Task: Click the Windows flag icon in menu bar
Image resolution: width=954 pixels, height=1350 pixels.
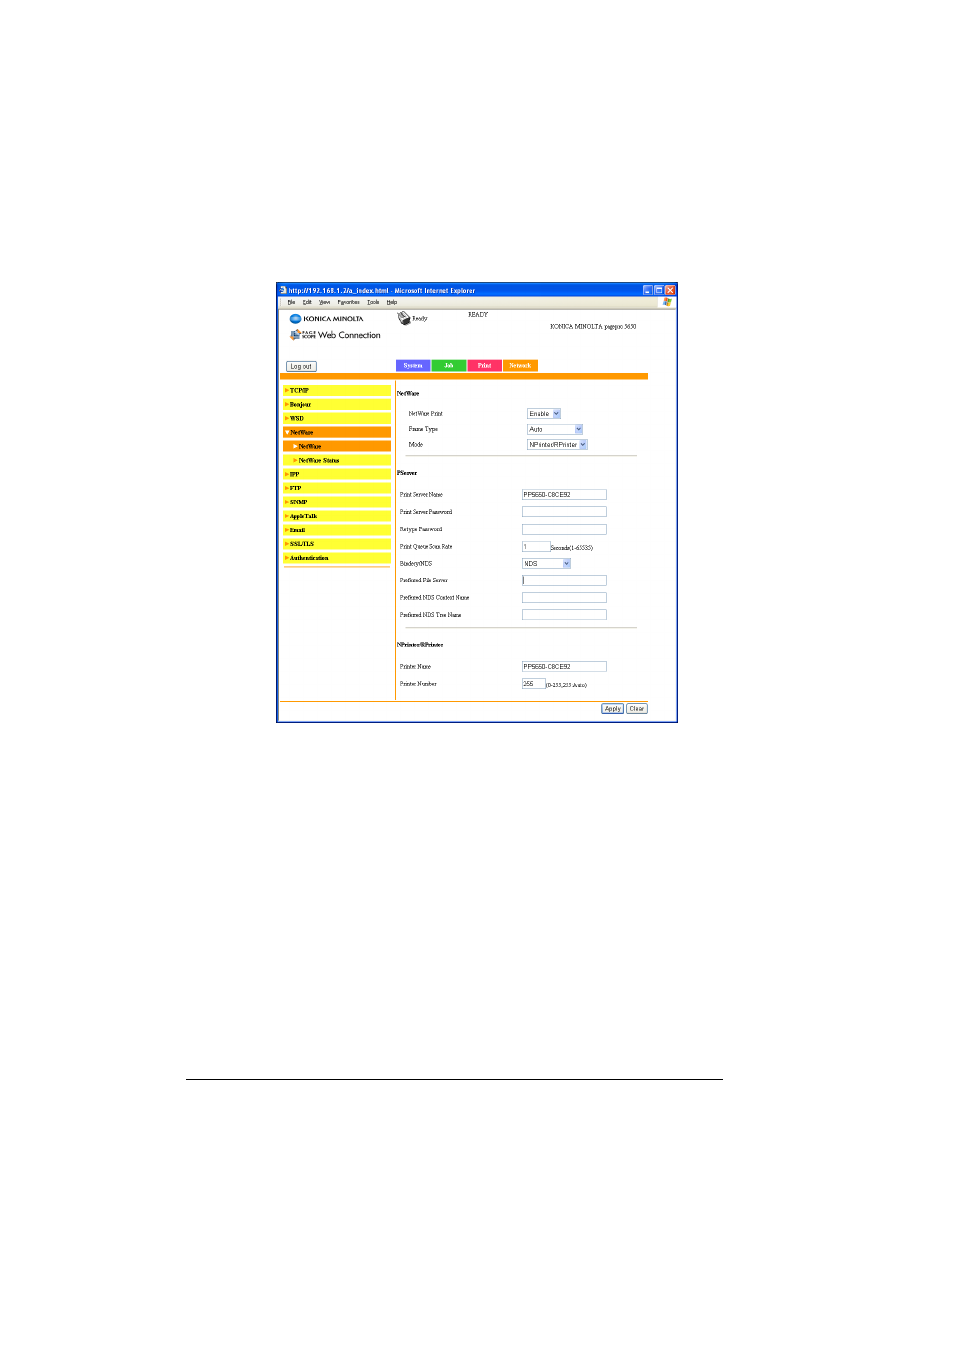Action: pyautogui.click(x=667, y=301)
